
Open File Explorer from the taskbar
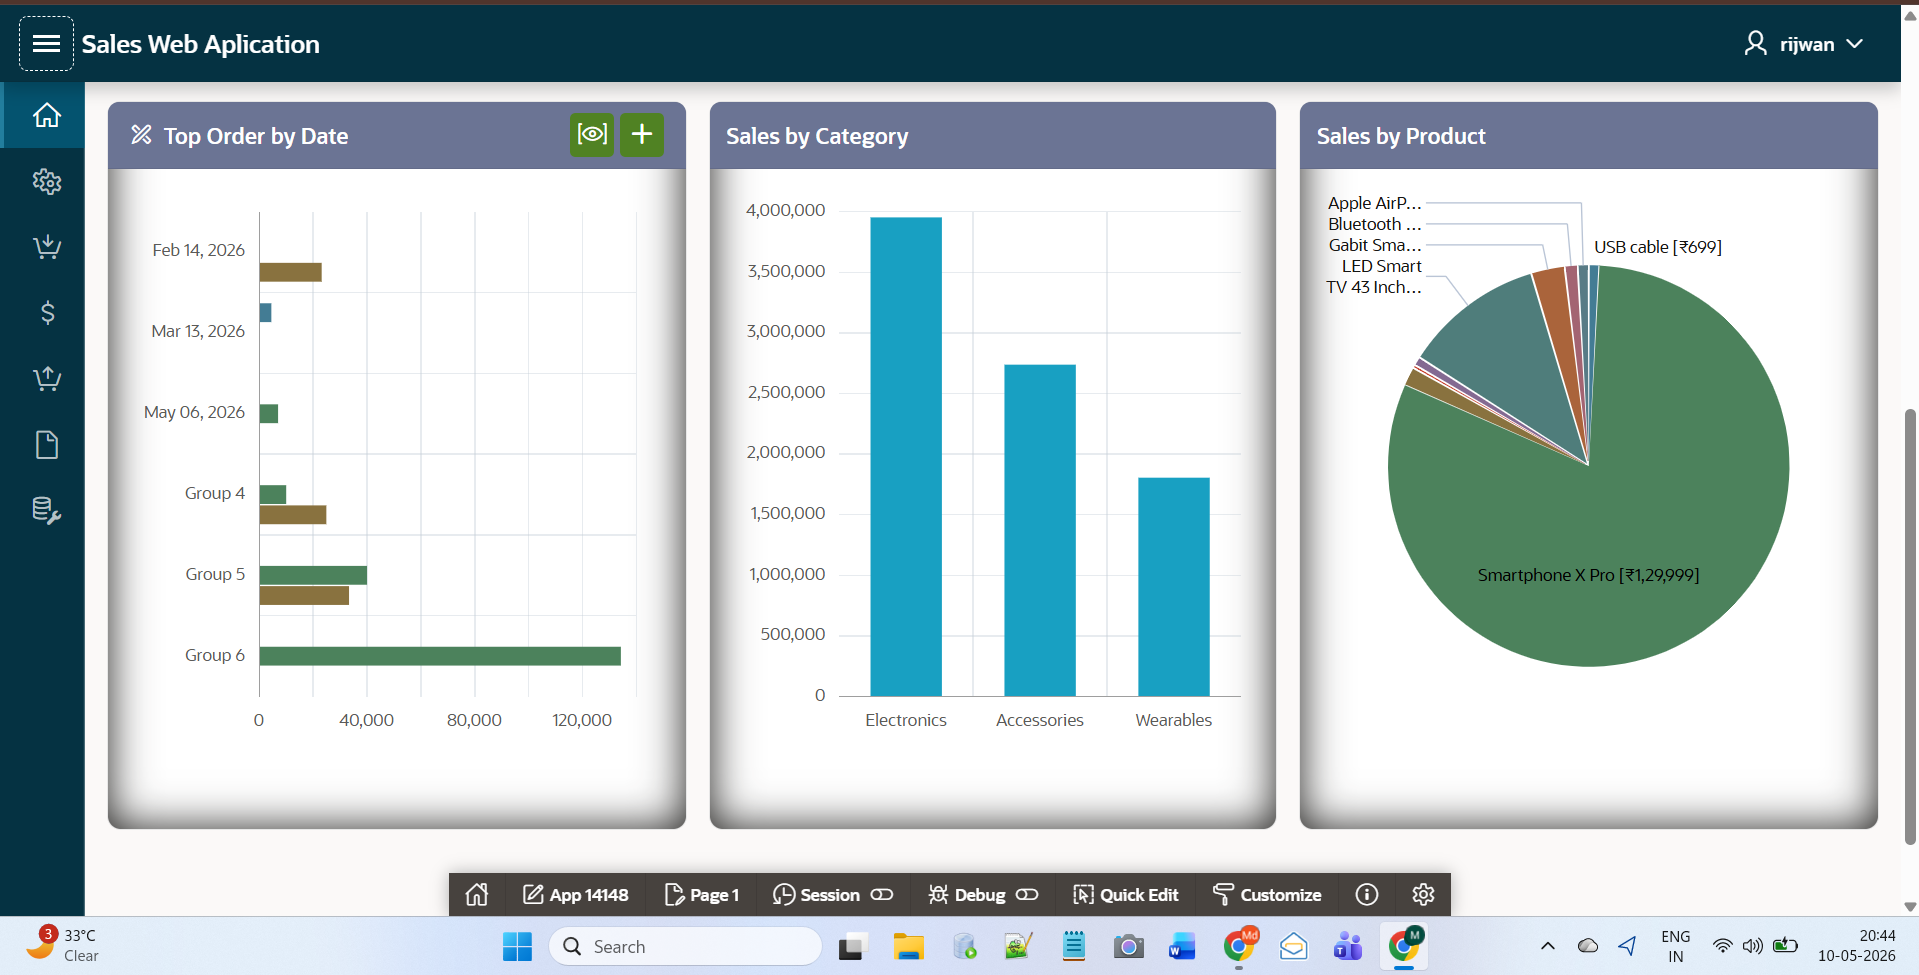pos(908,946)
